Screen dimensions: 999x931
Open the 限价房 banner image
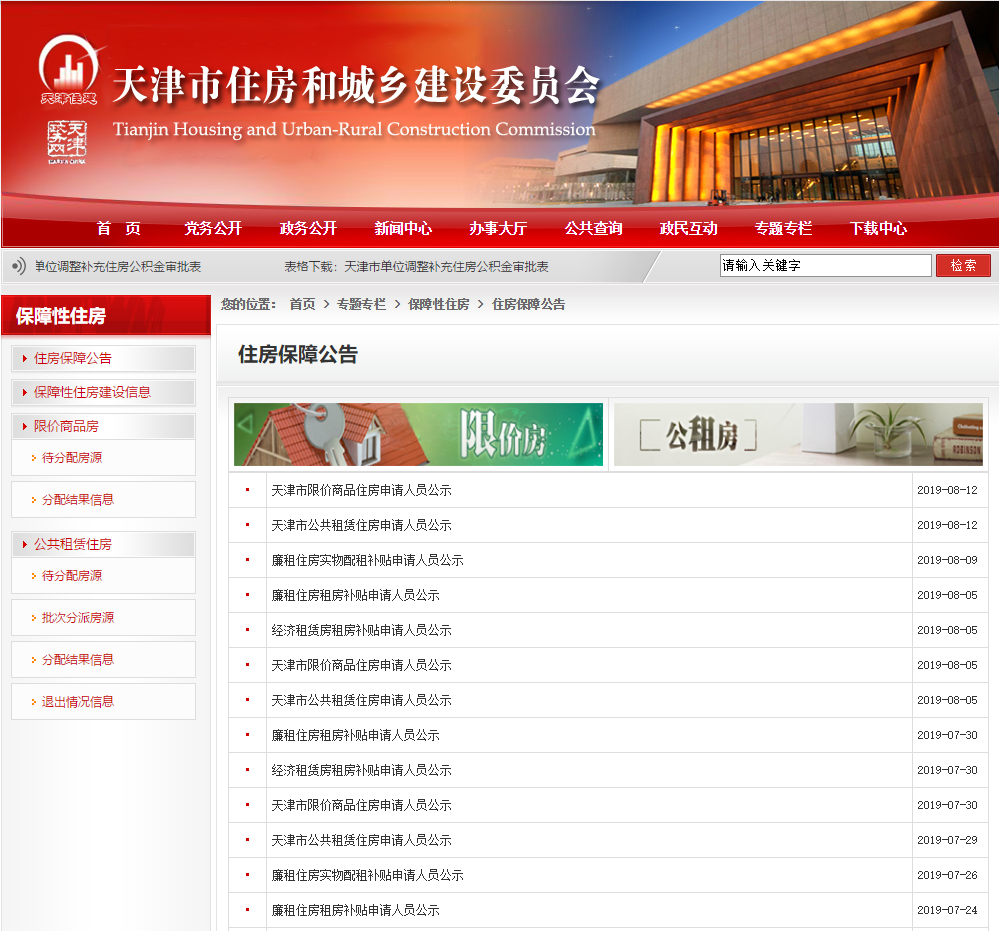pos(417,434)
